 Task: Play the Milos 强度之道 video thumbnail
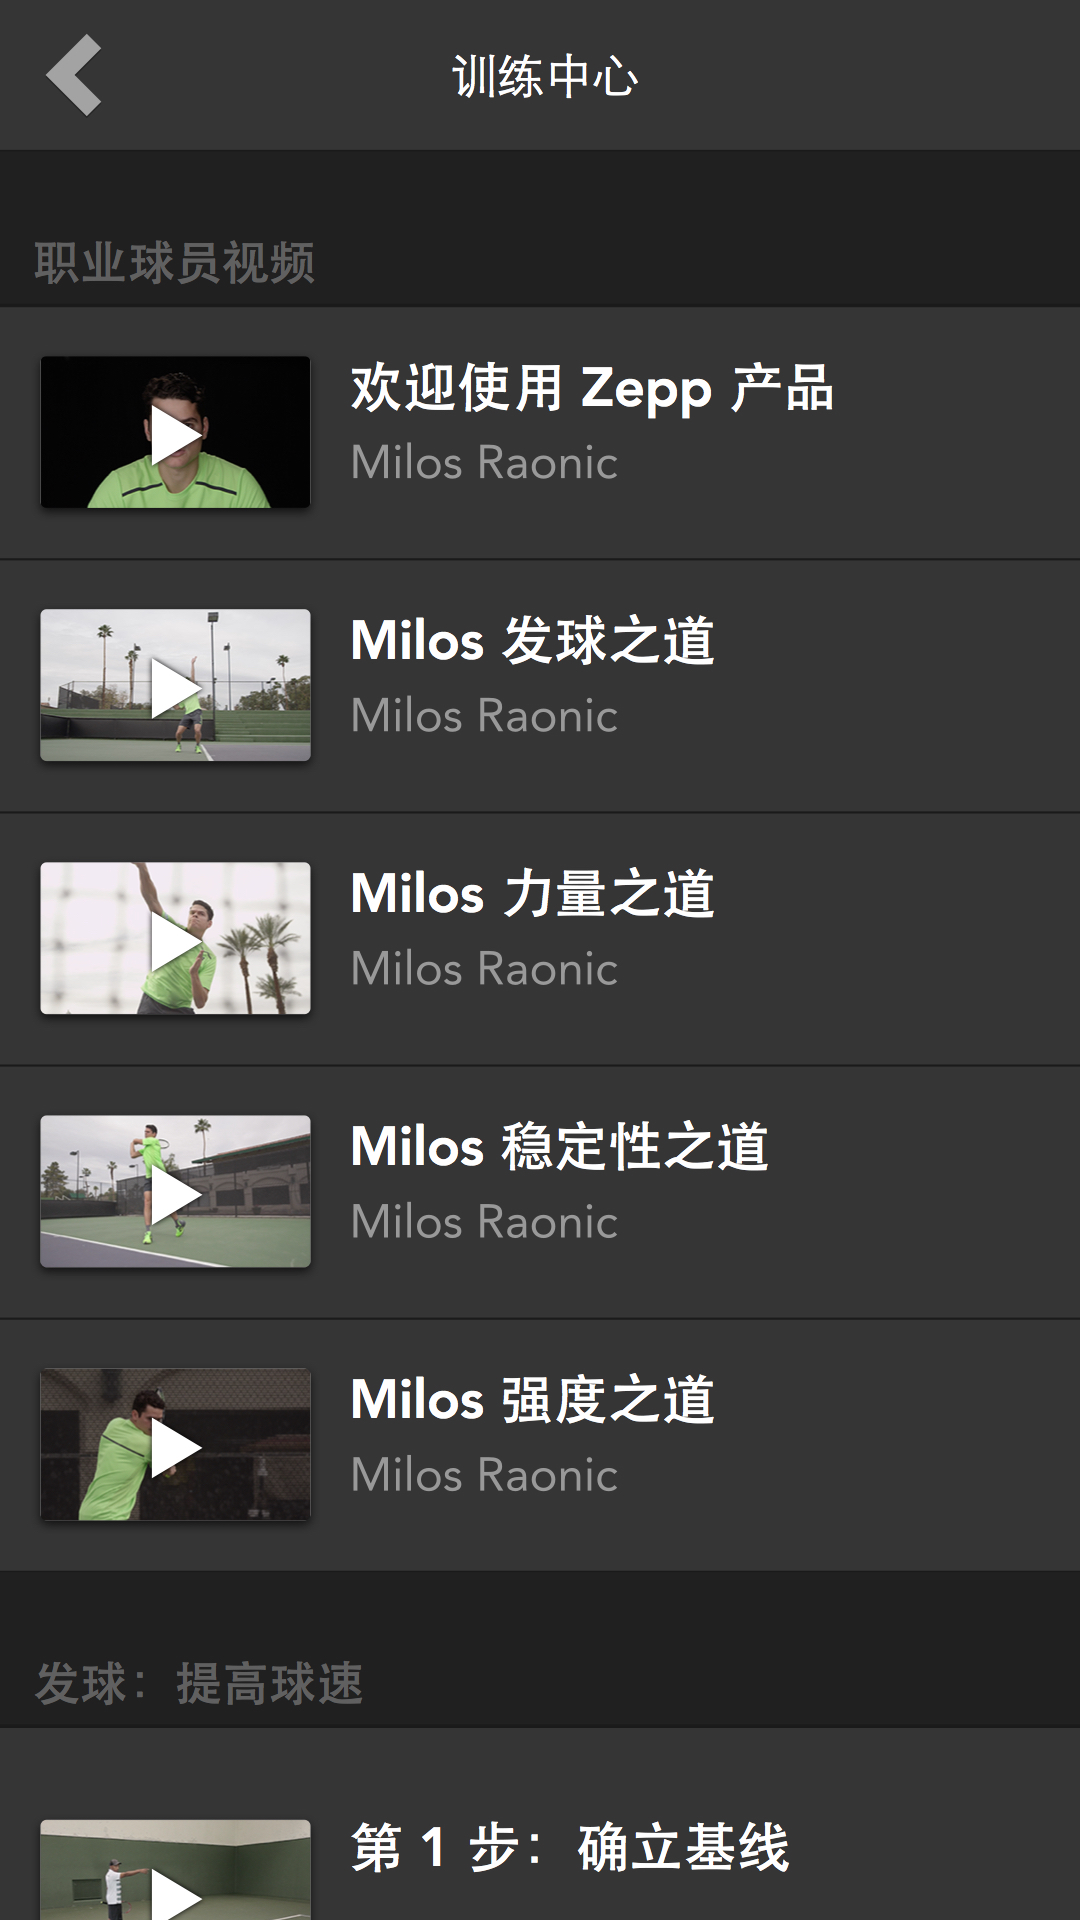point(175,1445)
